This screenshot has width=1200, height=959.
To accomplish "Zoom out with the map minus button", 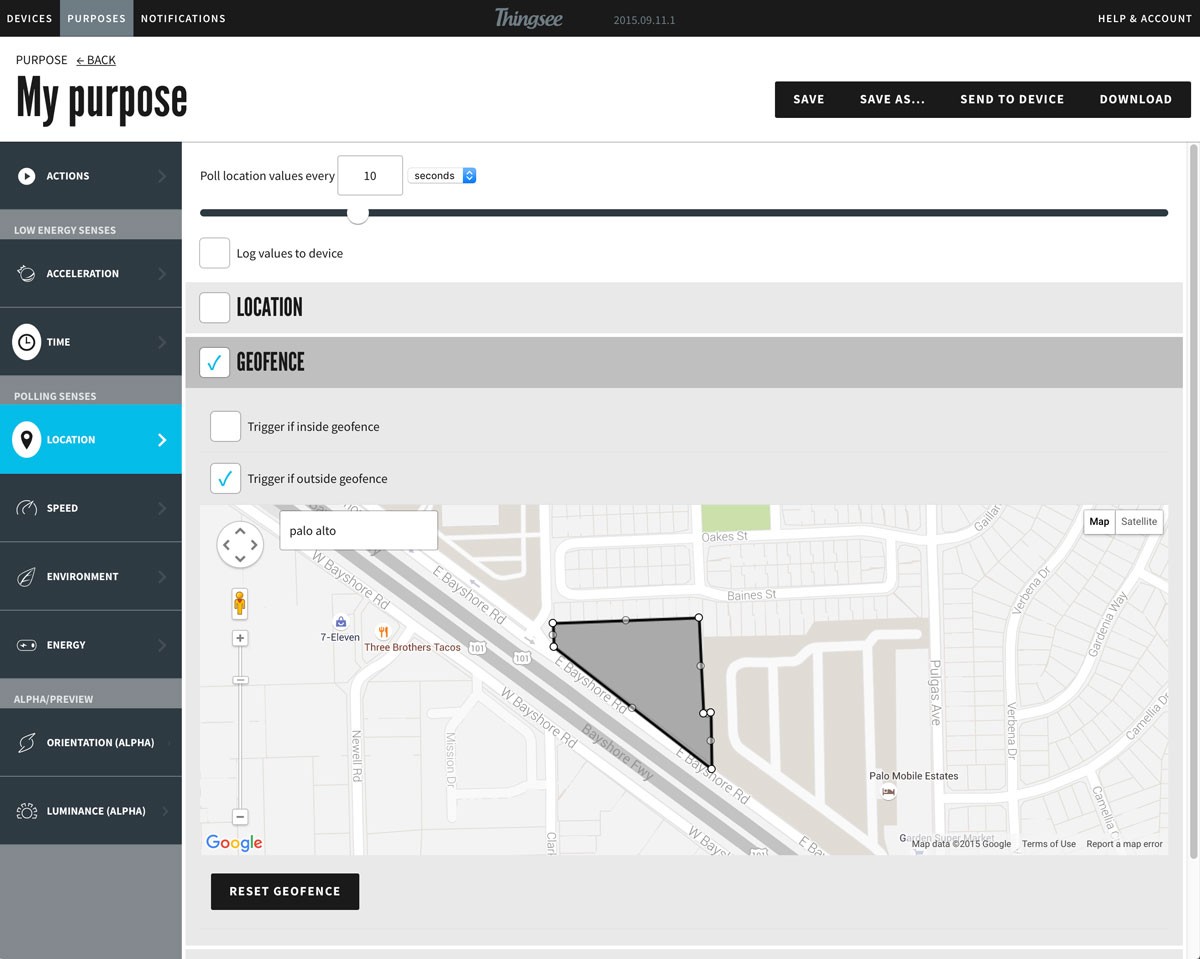I will coord(240,817).
